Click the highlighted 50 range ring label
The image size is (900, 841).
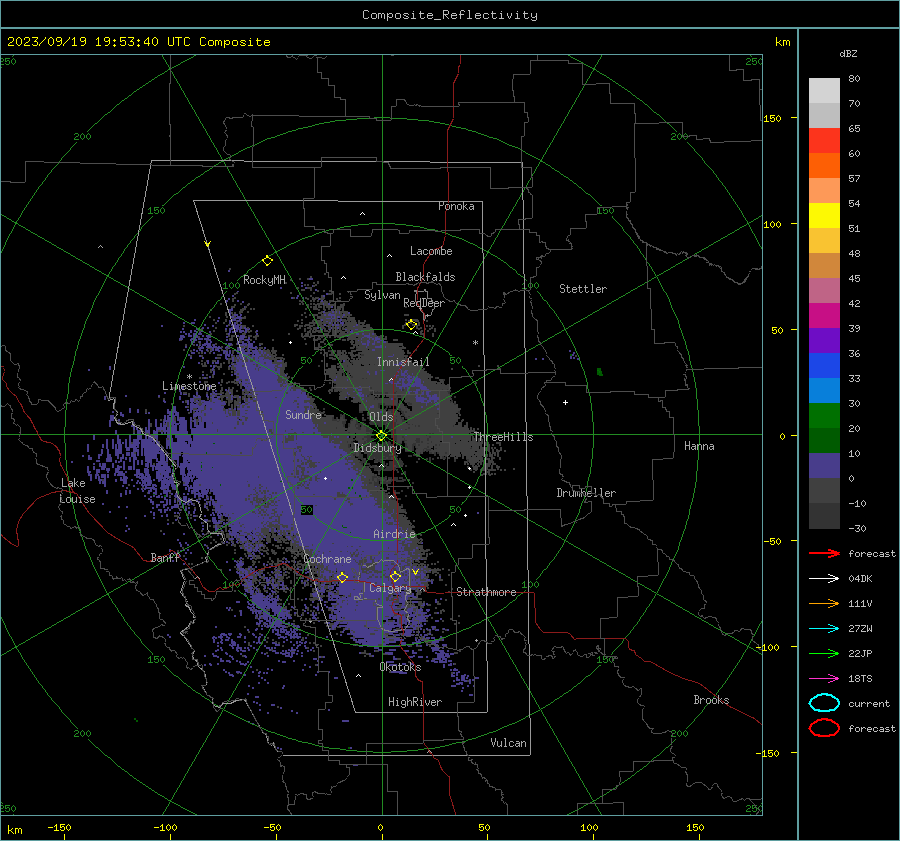point(307,510)
